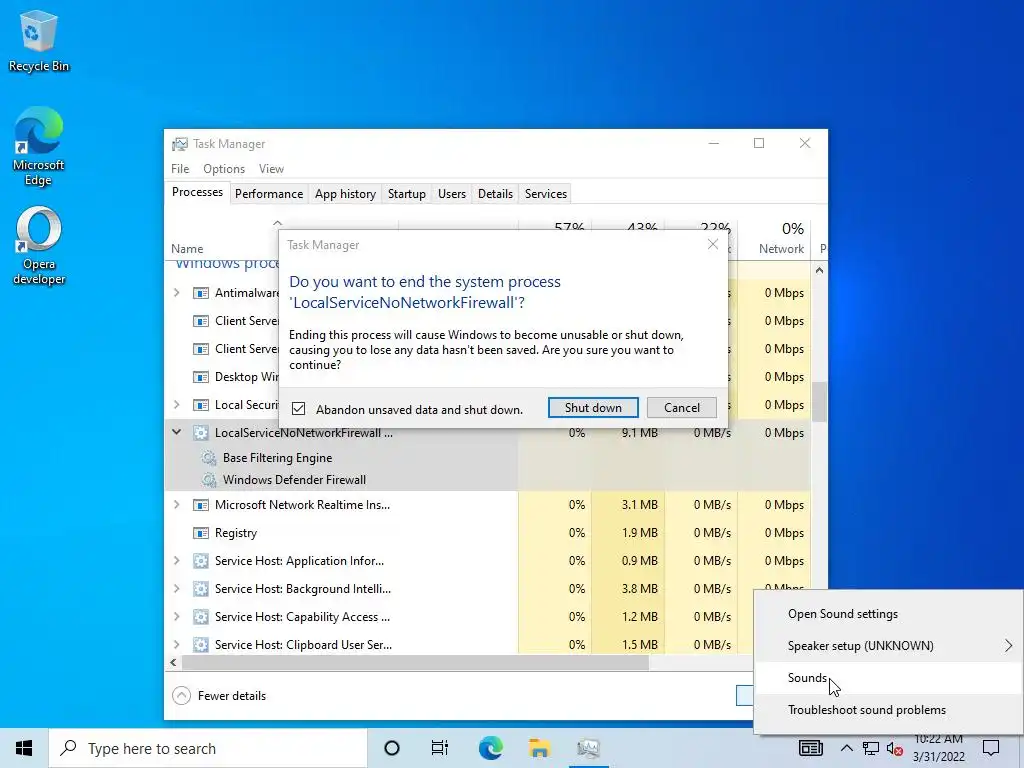Open Recycle Bin desktop icon

tap(39, 40)
